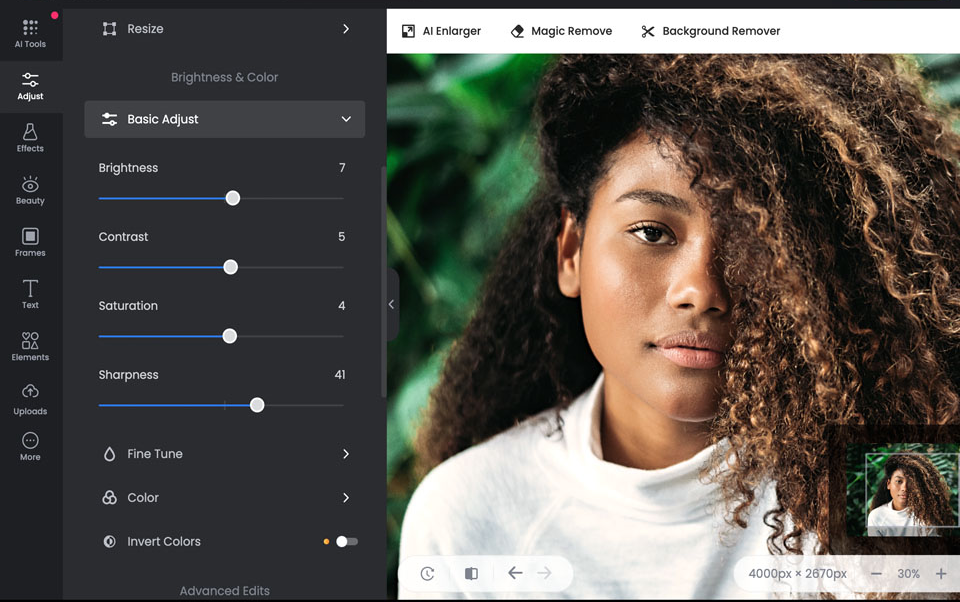This screenshot has width=960, height=602.
Task: Click the Invert Colors icon
Action: click(110, 541)
